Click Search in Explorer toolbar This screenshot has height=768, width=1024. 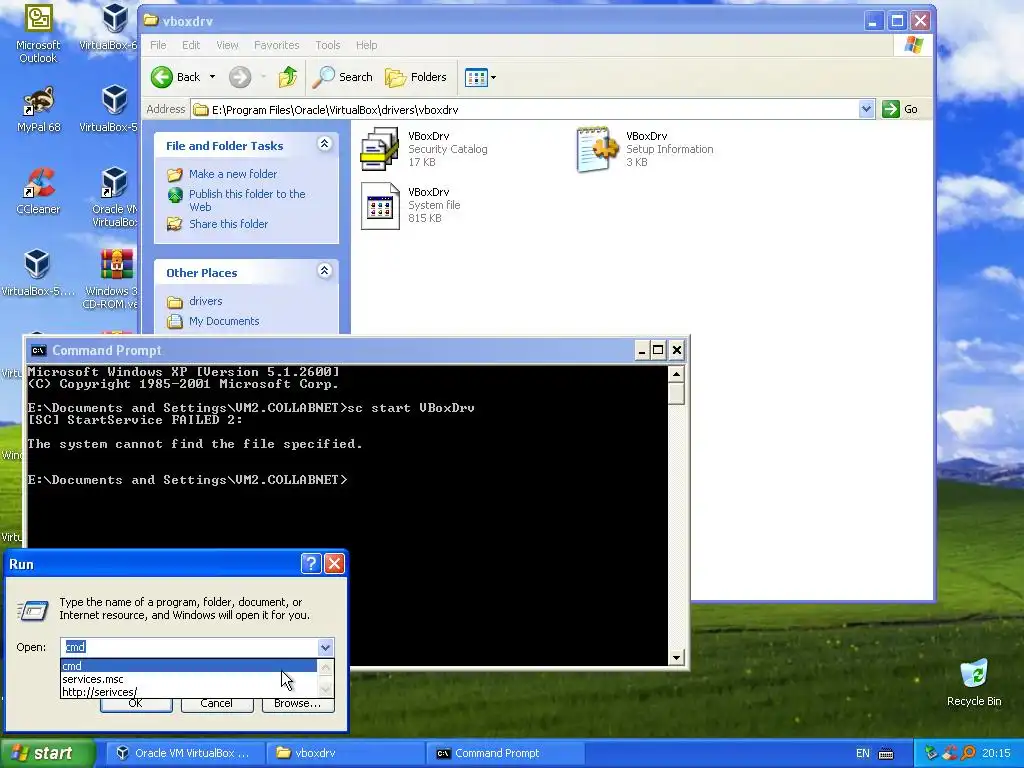point(343,77)
